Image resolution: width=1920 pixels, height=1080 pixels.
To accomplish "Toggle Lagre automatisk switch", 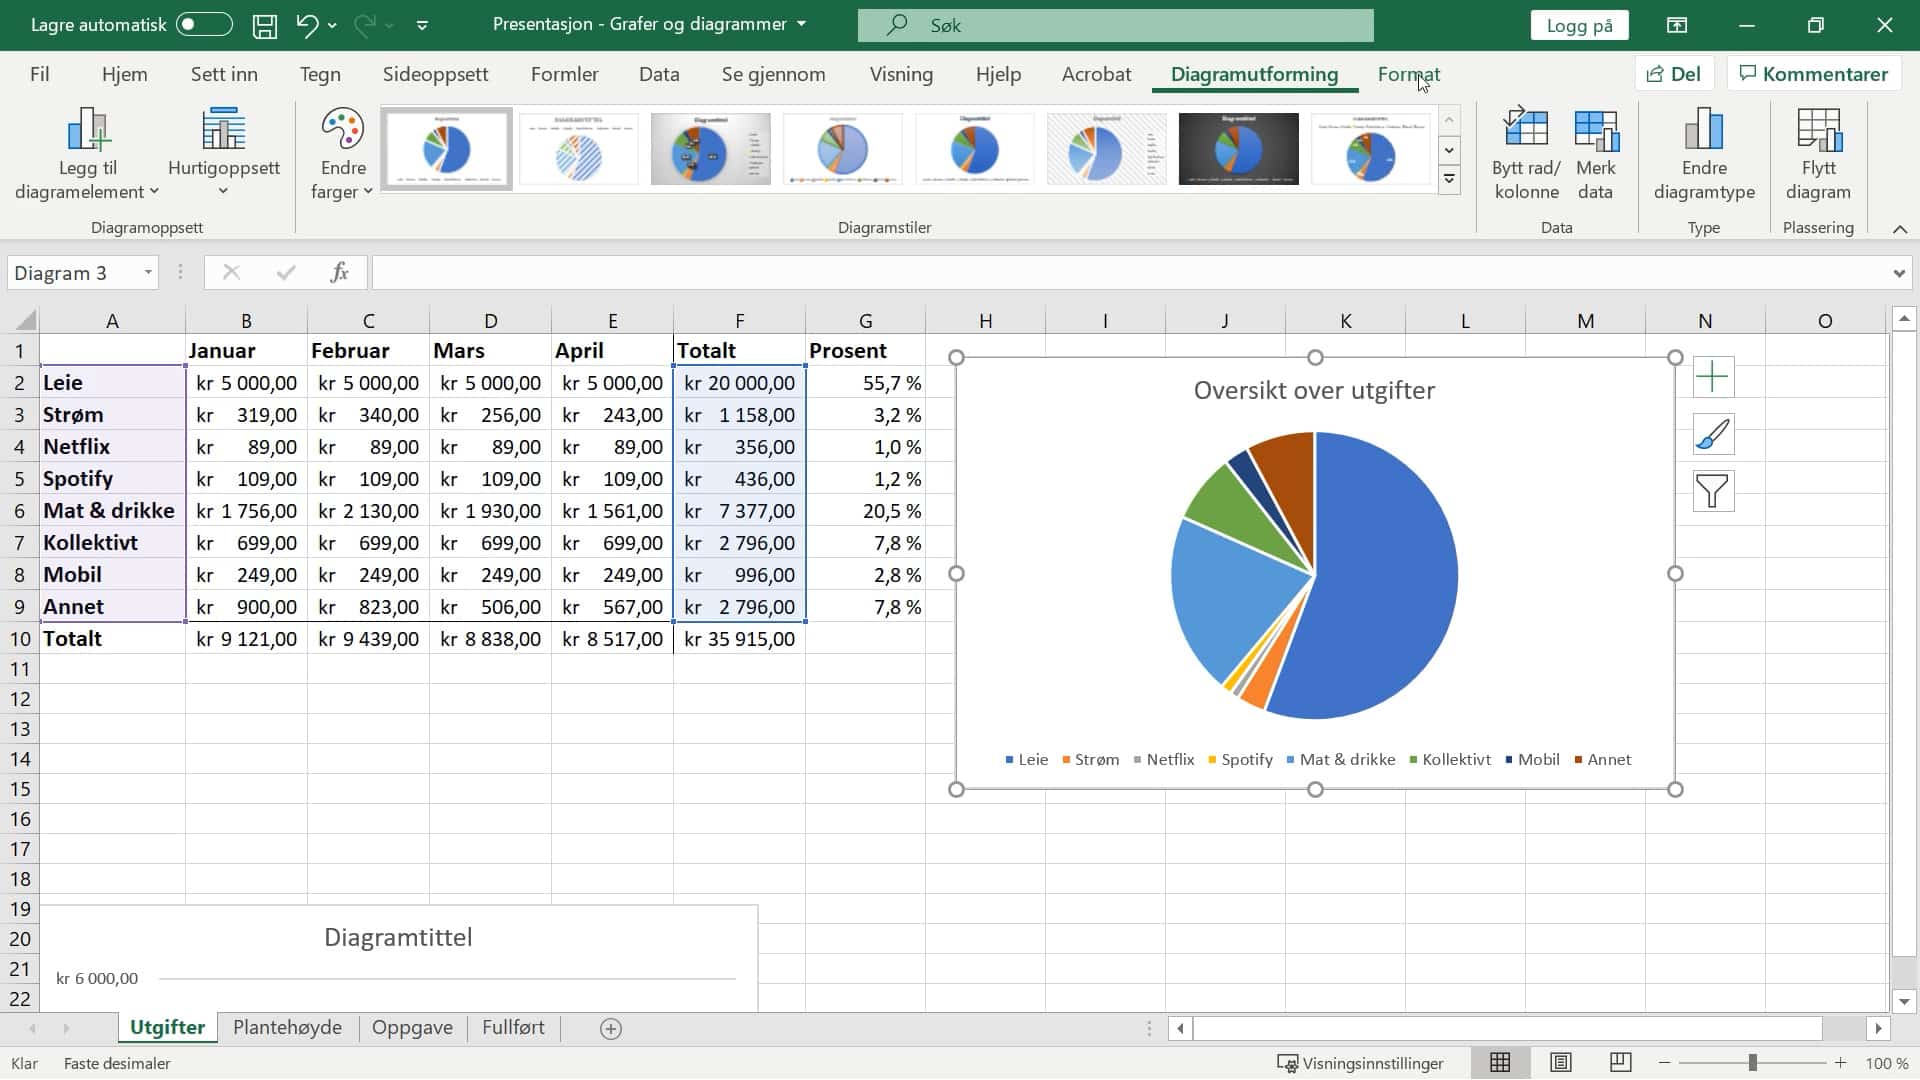I will [204, 25].
